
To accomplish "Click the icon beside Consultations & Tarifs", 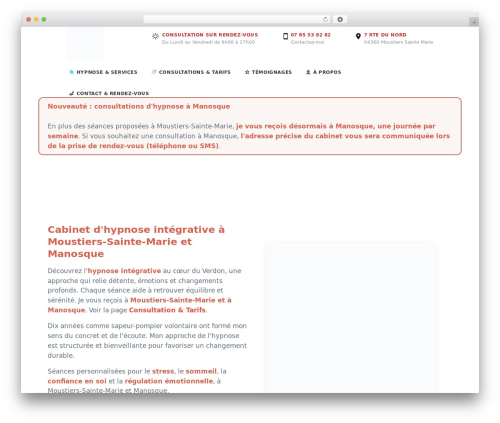I will point(154,72).
